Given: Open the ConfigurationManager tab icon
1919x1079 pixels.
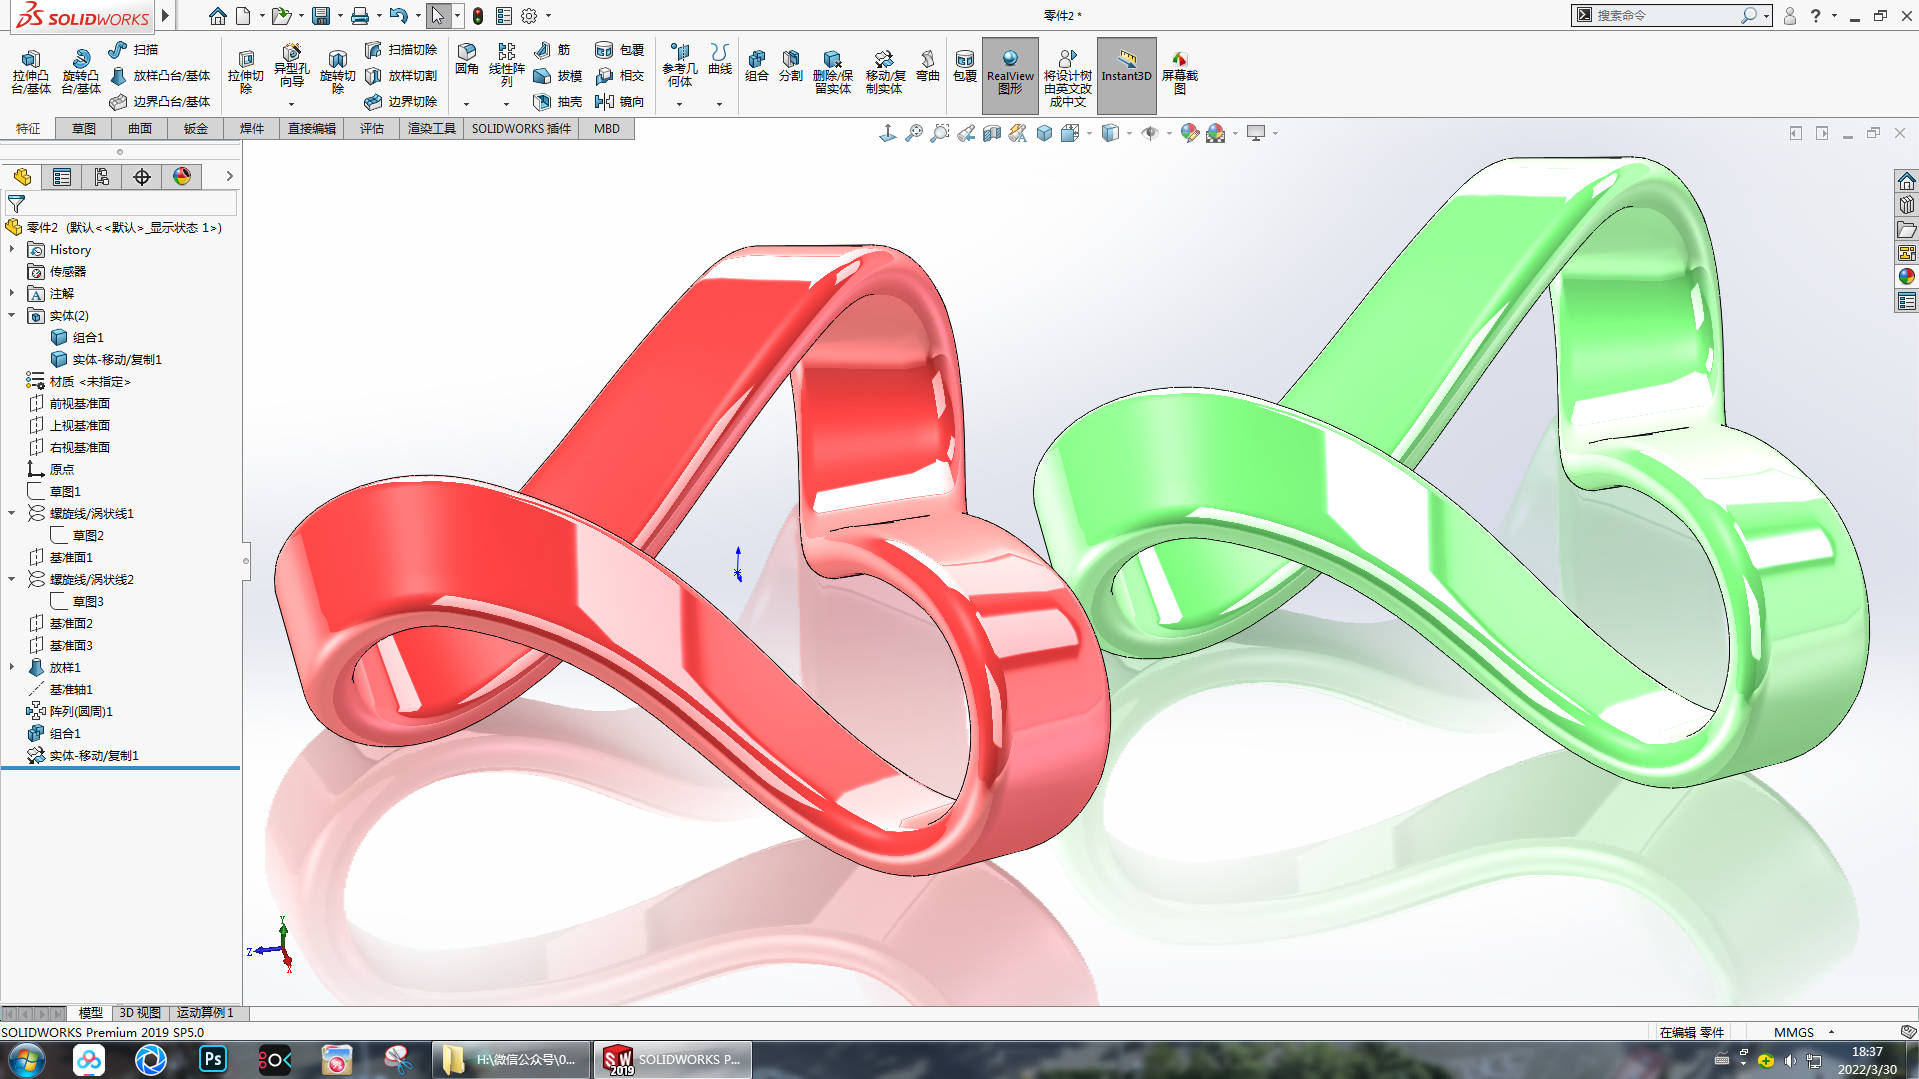Looking at the screenshot, I should (x=102, y=177).
